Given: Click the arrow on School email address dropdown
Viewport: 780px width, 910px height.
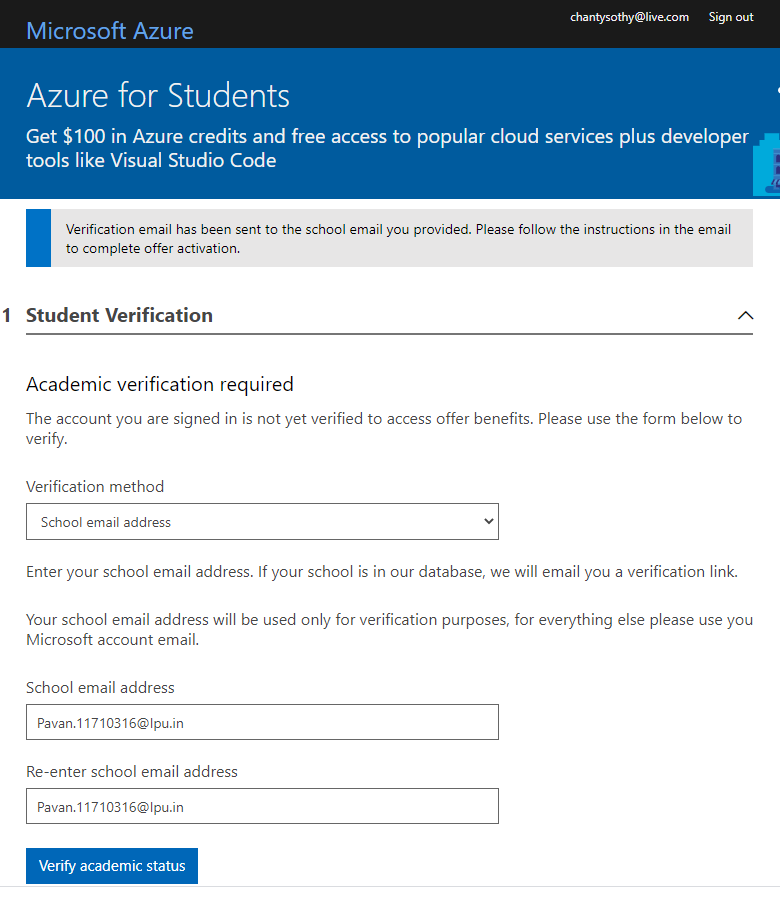Looking at the screenshot, I should pyautogui.click(x=488, y=521).
